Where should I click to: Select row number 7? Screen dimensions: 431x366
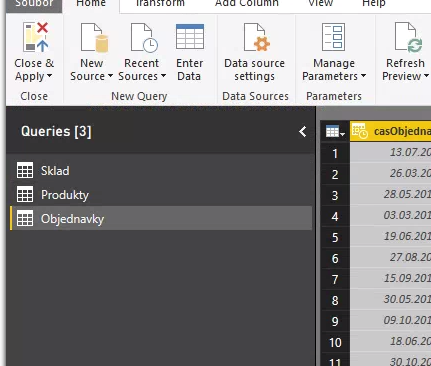(x=335, y=279)
